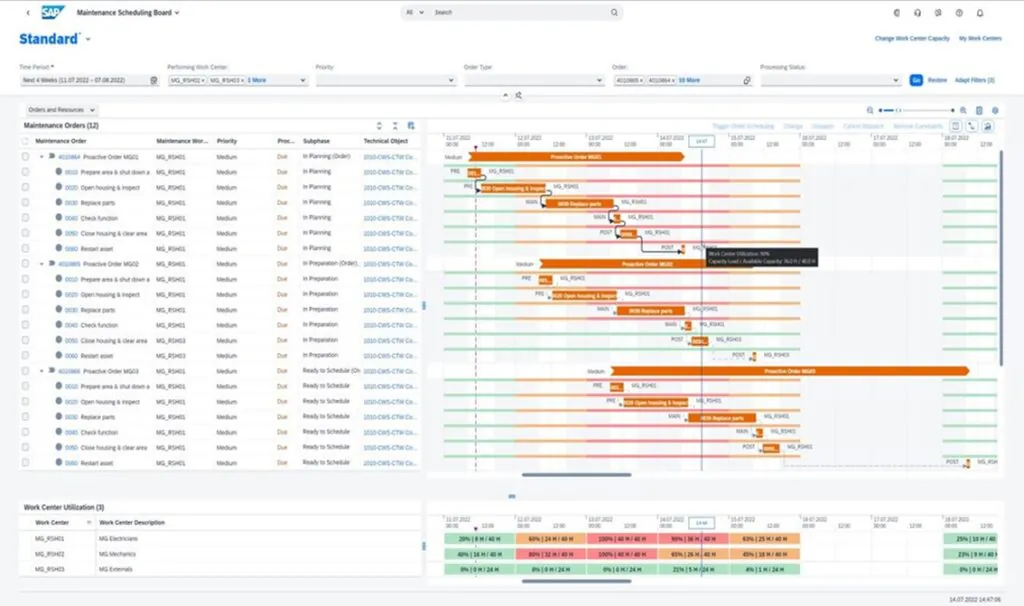1024x606 pixels.
Task: Tick checkbox of Replace parts row In Planning
Action: [x=25, y=202]
